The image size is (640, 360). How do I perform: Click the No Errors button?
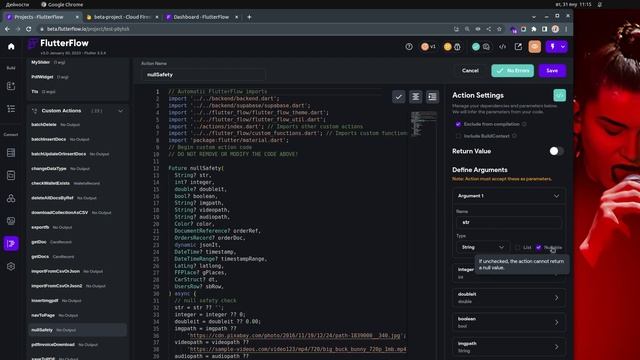[512, 71]
